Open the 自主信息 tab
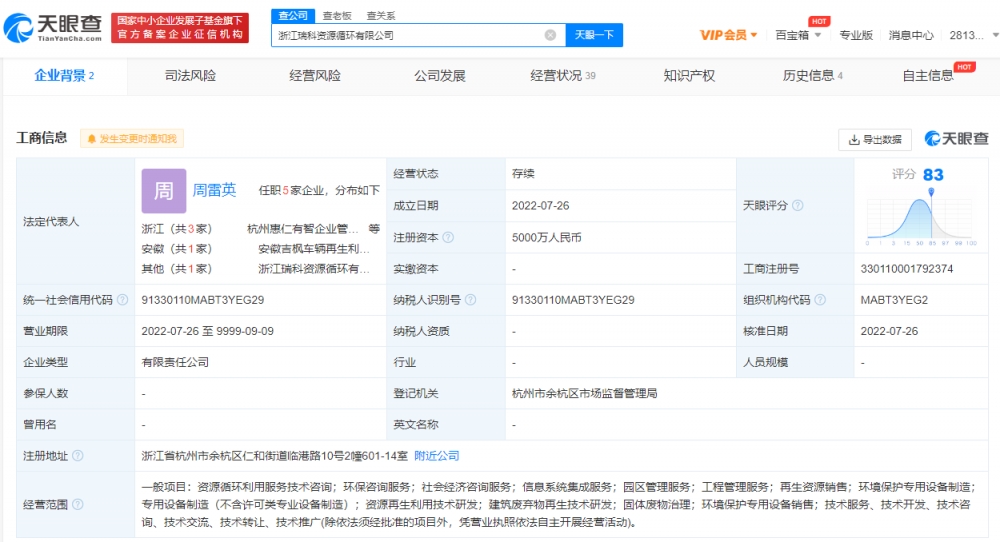Viewport: 1000px width, 542px height. point(927,76)
